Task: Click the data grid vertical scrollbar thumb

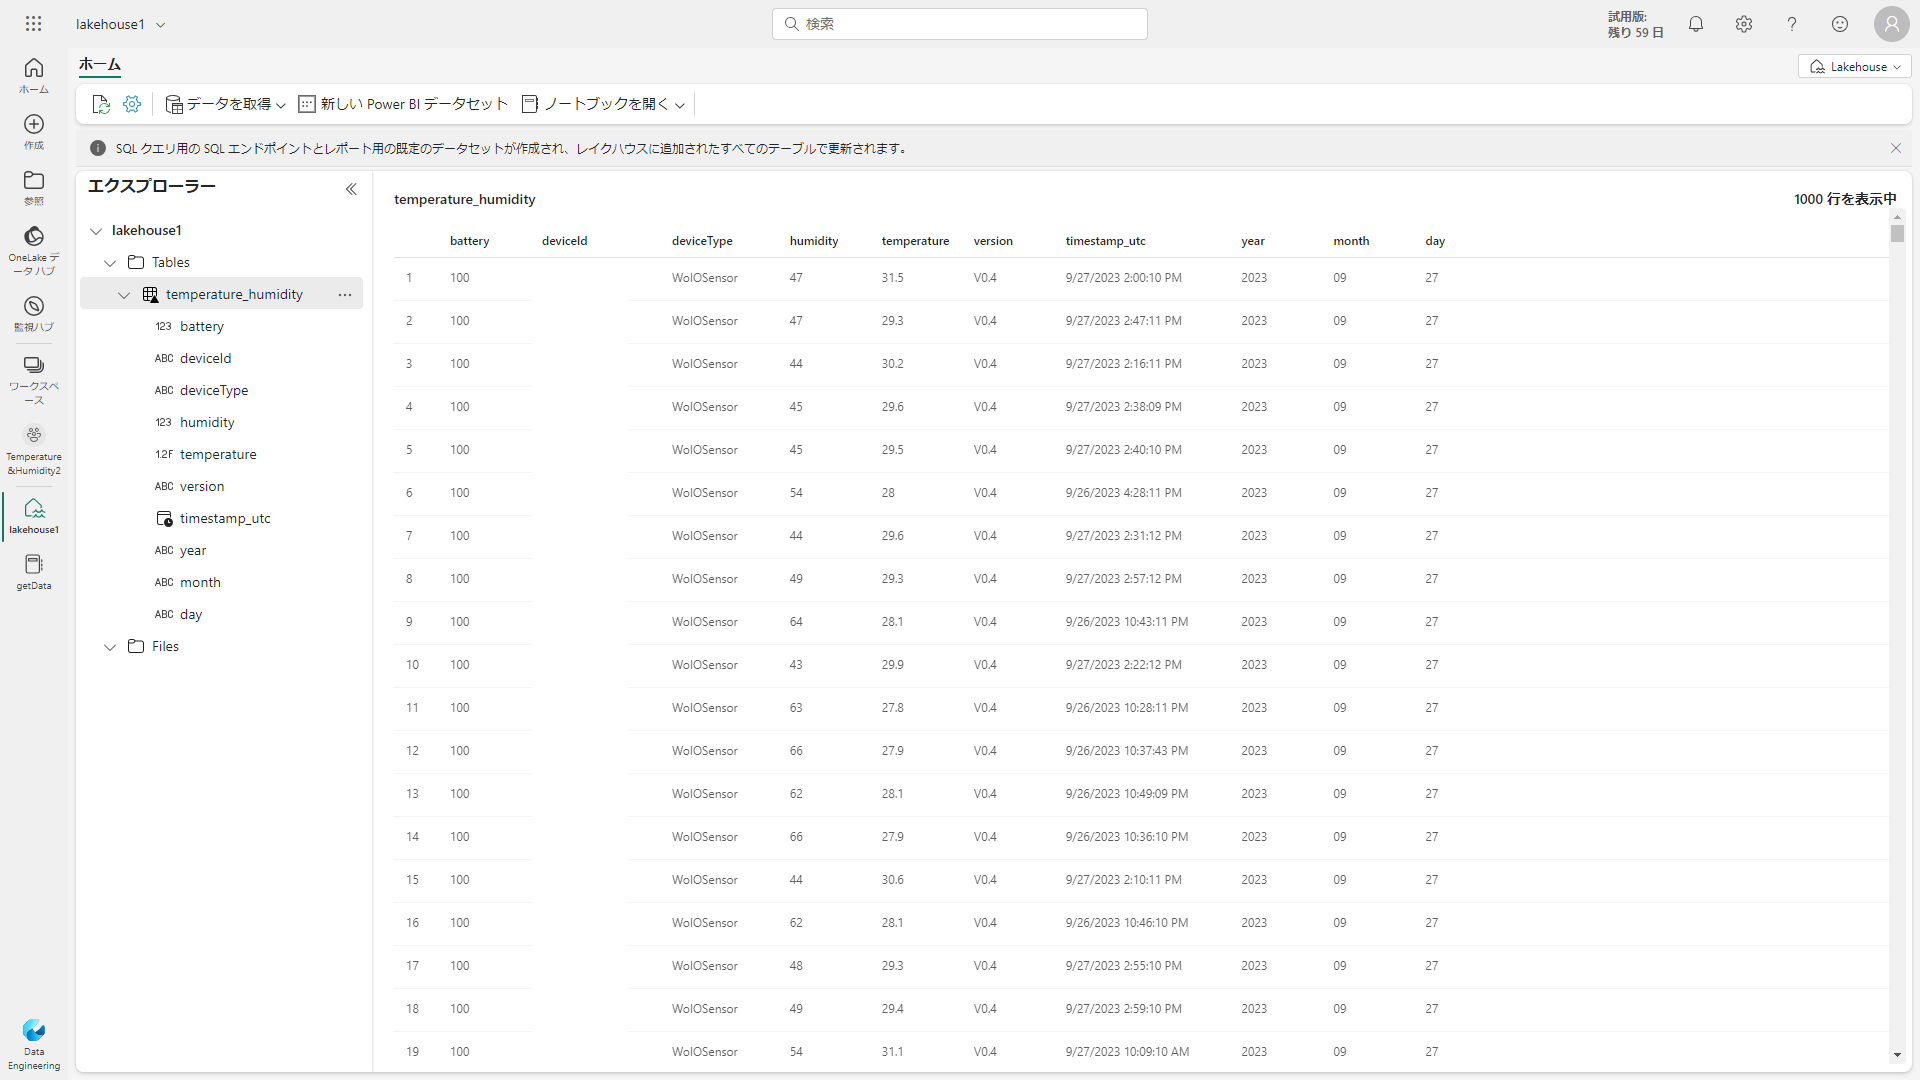Action: click(1897, 233)
